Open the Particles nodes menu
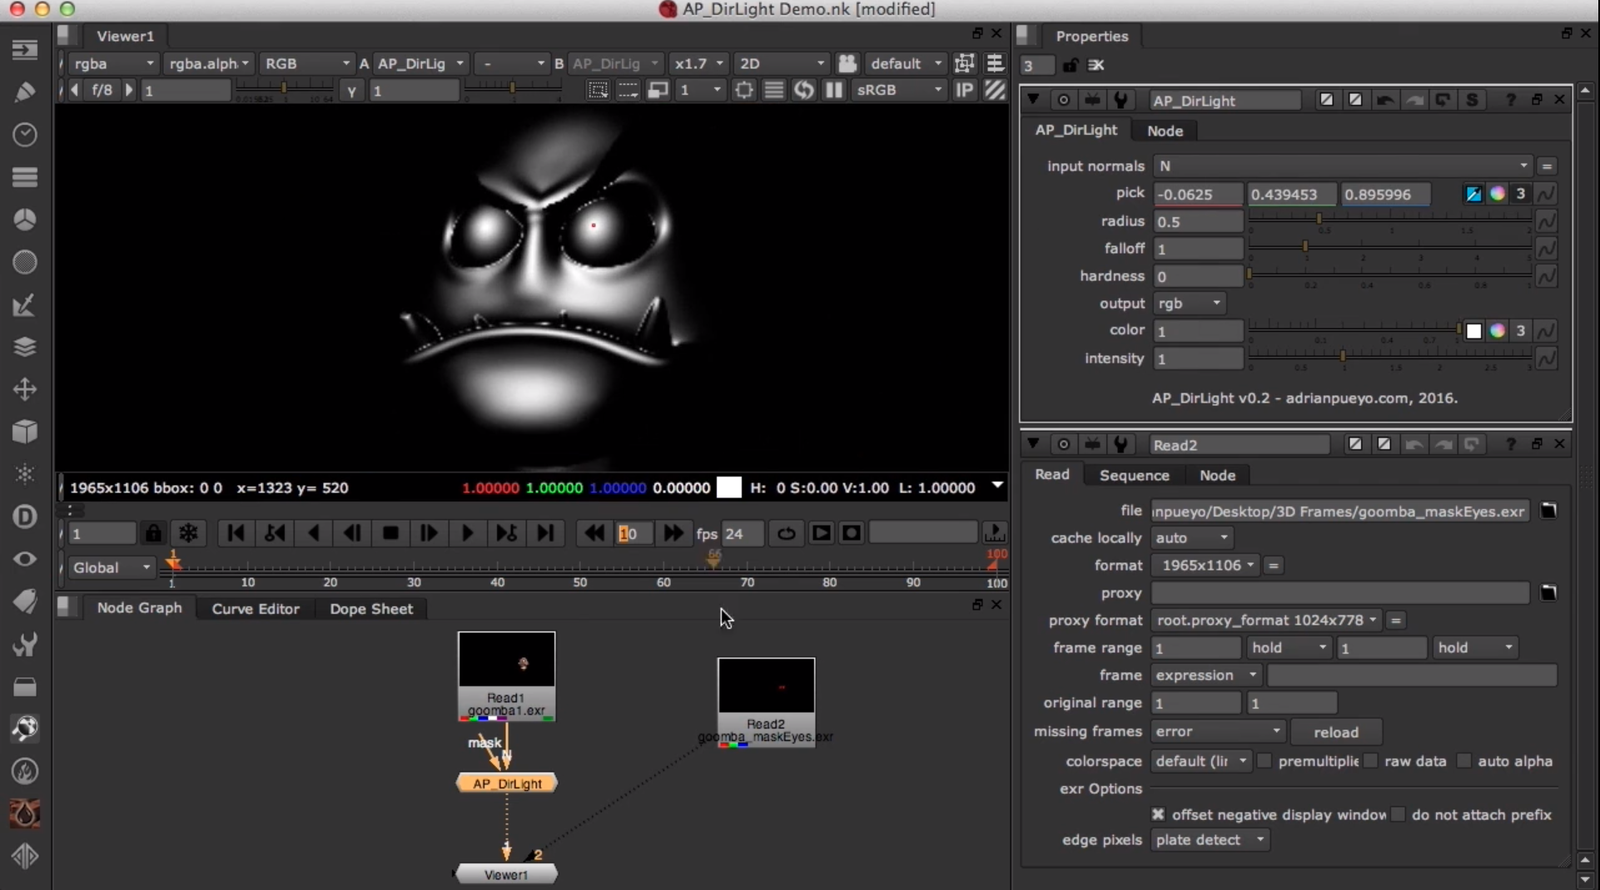Viewport: 1600px width, 890px height. point(25,474)
